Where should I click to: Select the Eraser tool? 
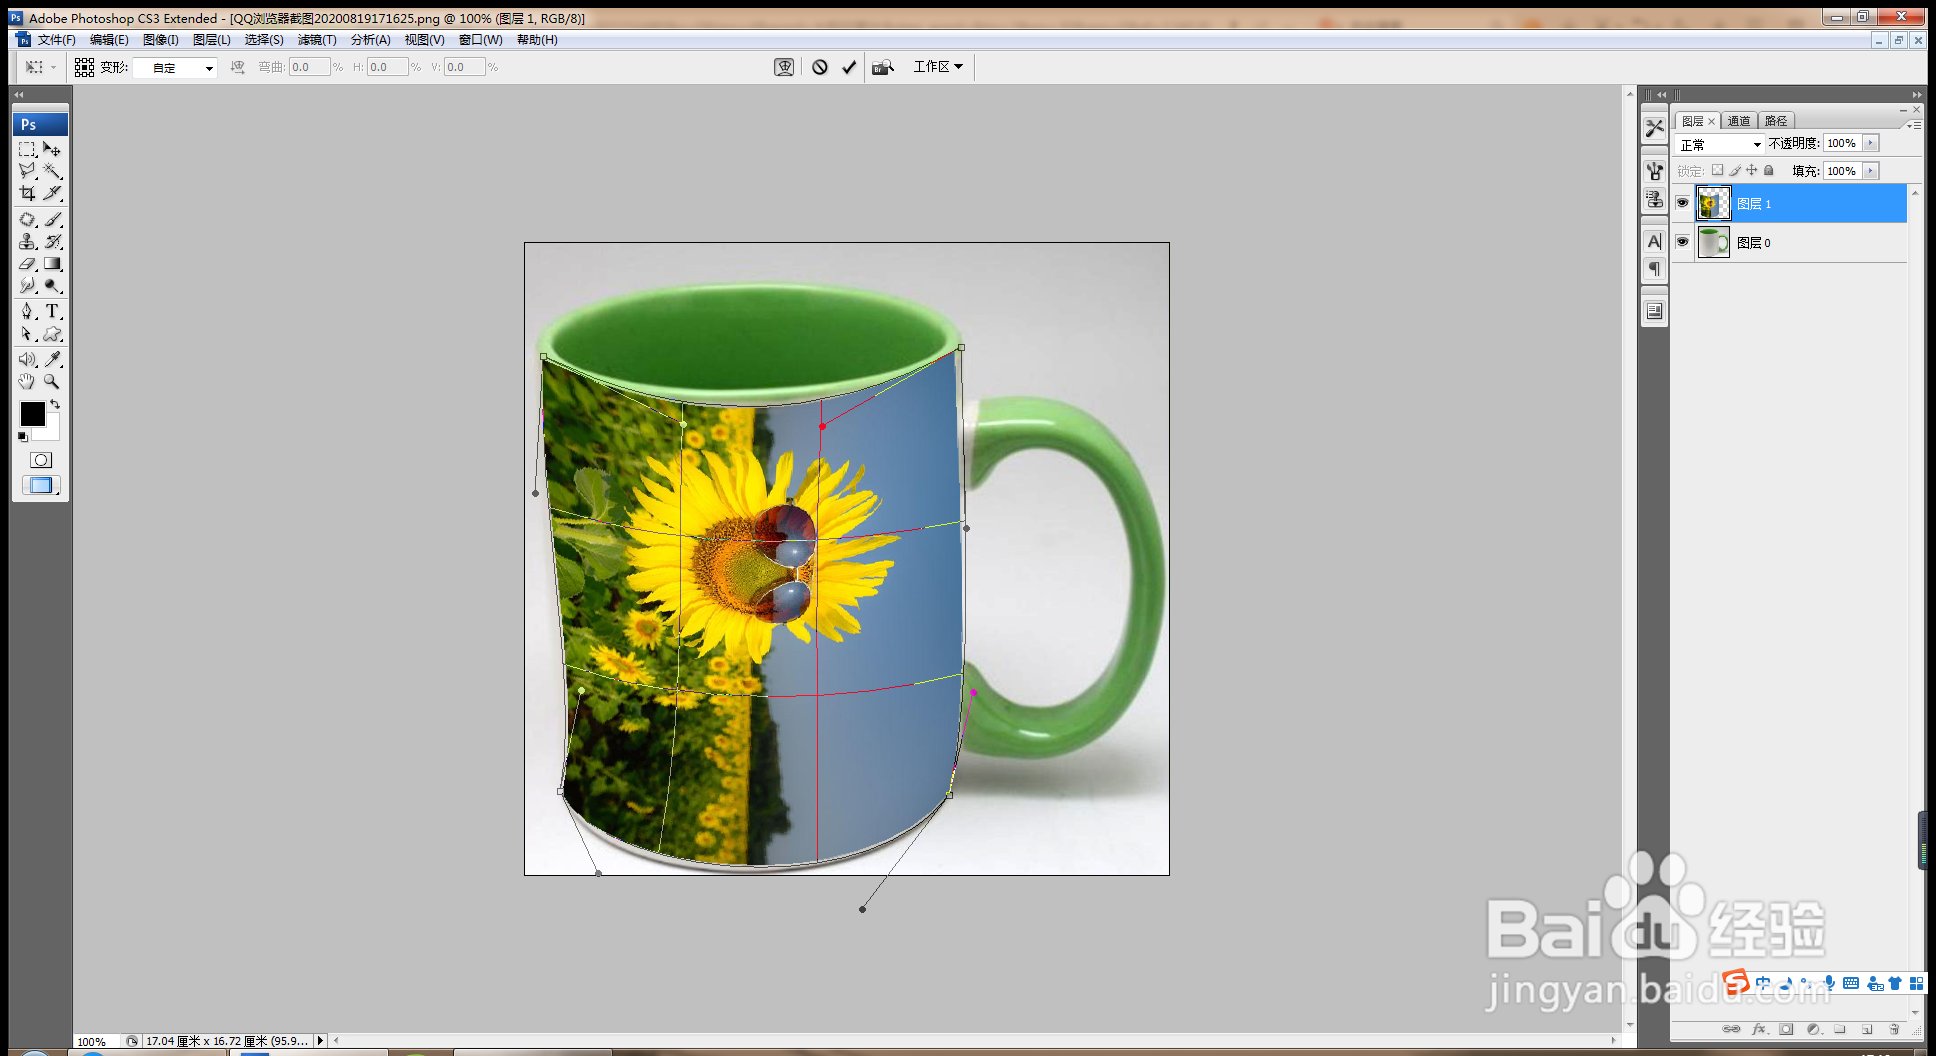(x=27, y=264)
